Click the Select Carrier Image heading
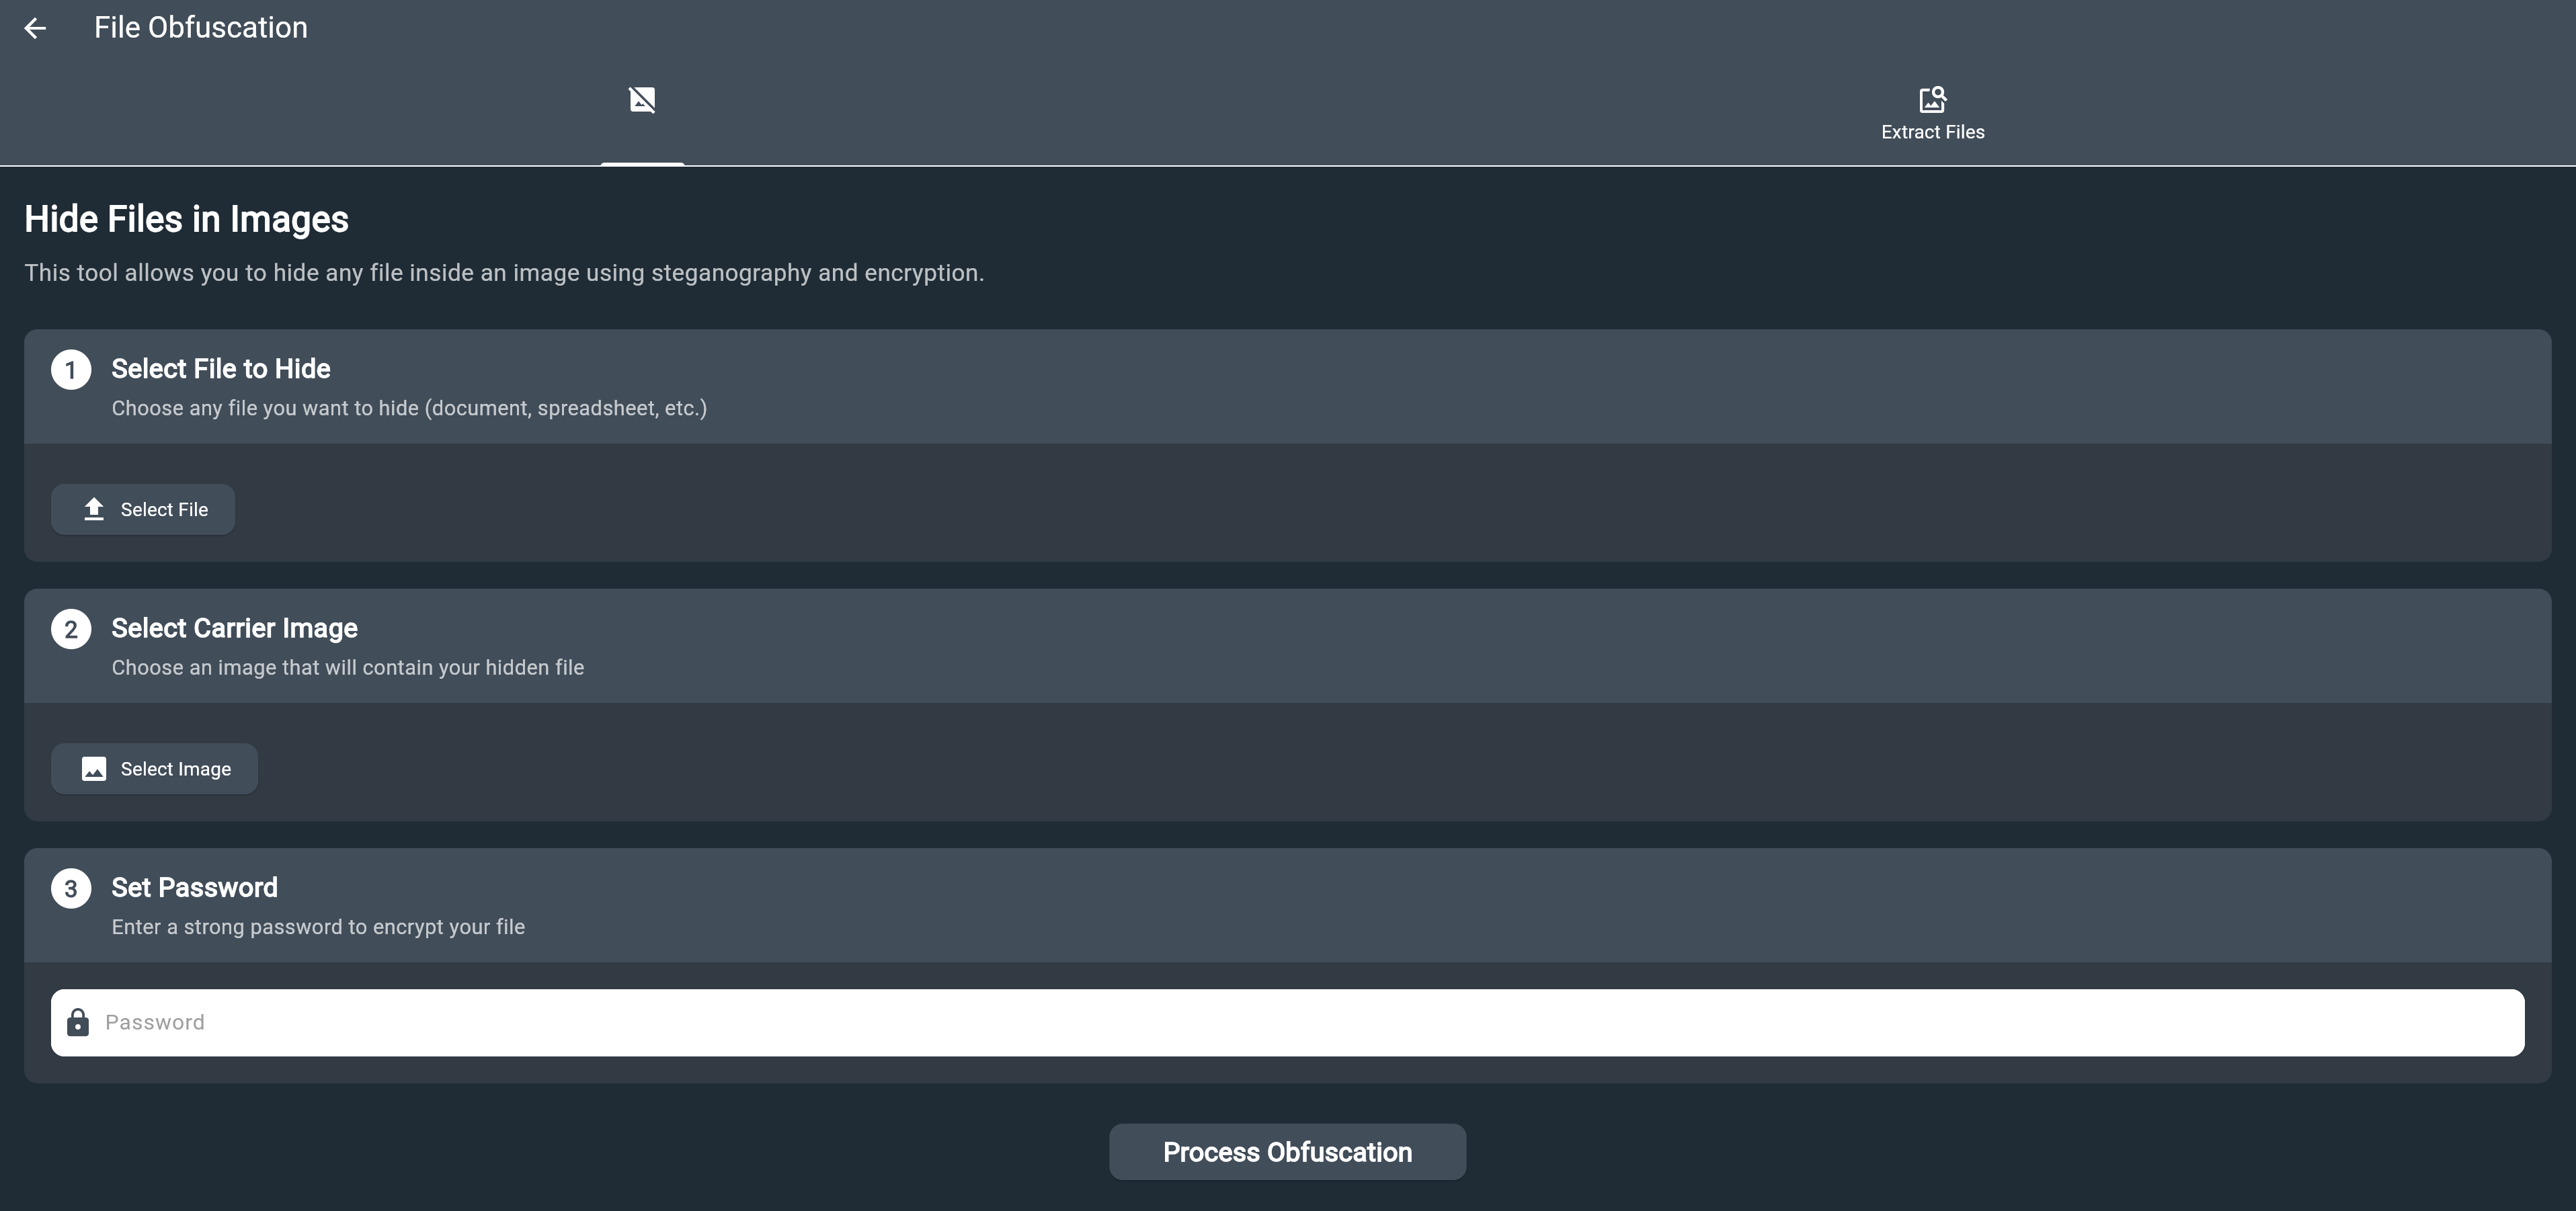This screenshot has height=1211, width=2576. point(234,628)
